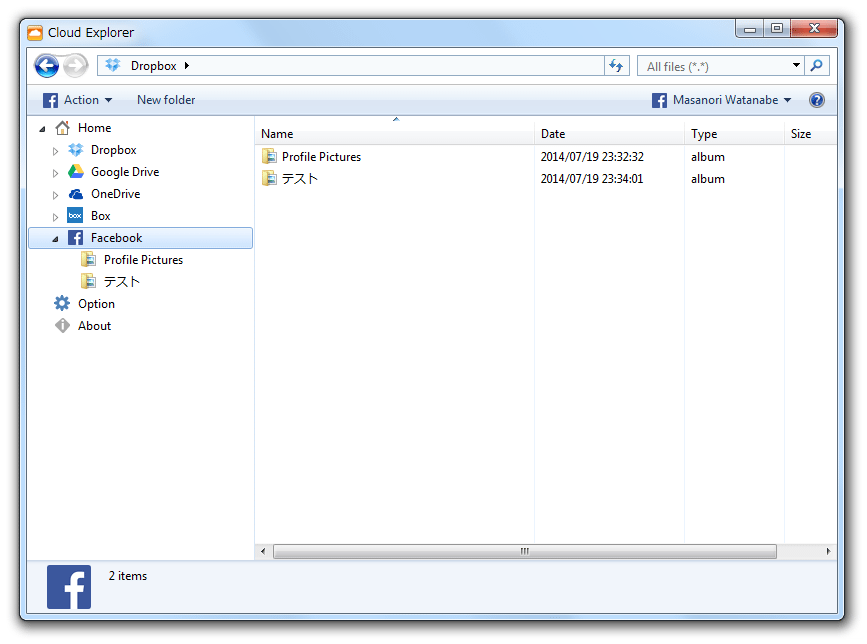
Task: Click the New folder button
Action: point(166,100)
